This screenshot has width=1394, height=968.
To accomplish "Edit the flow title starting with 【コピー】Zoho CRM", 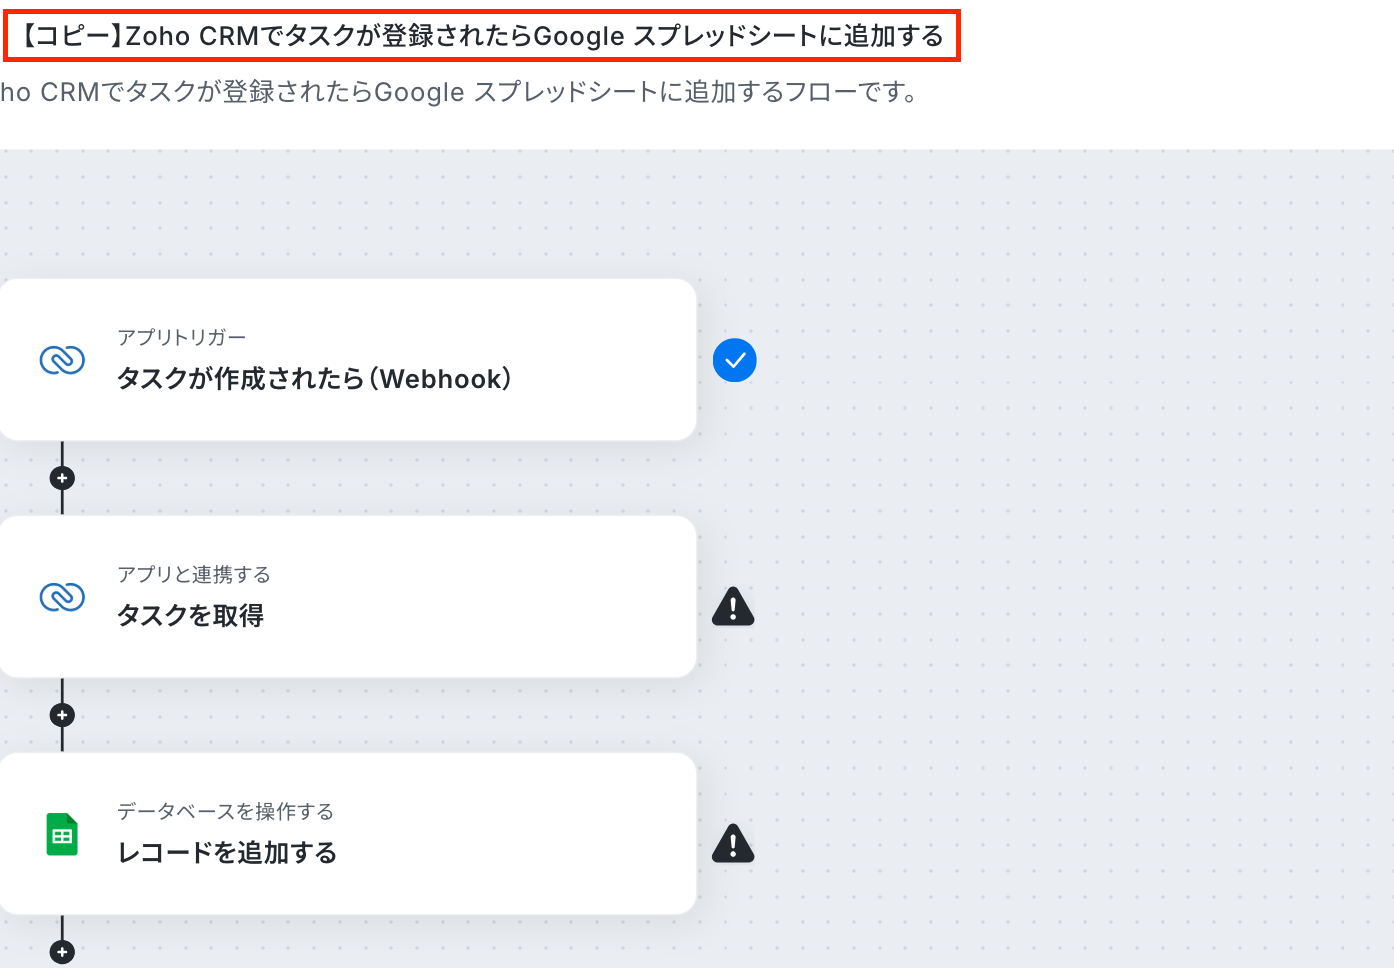I will coord(481,36).
